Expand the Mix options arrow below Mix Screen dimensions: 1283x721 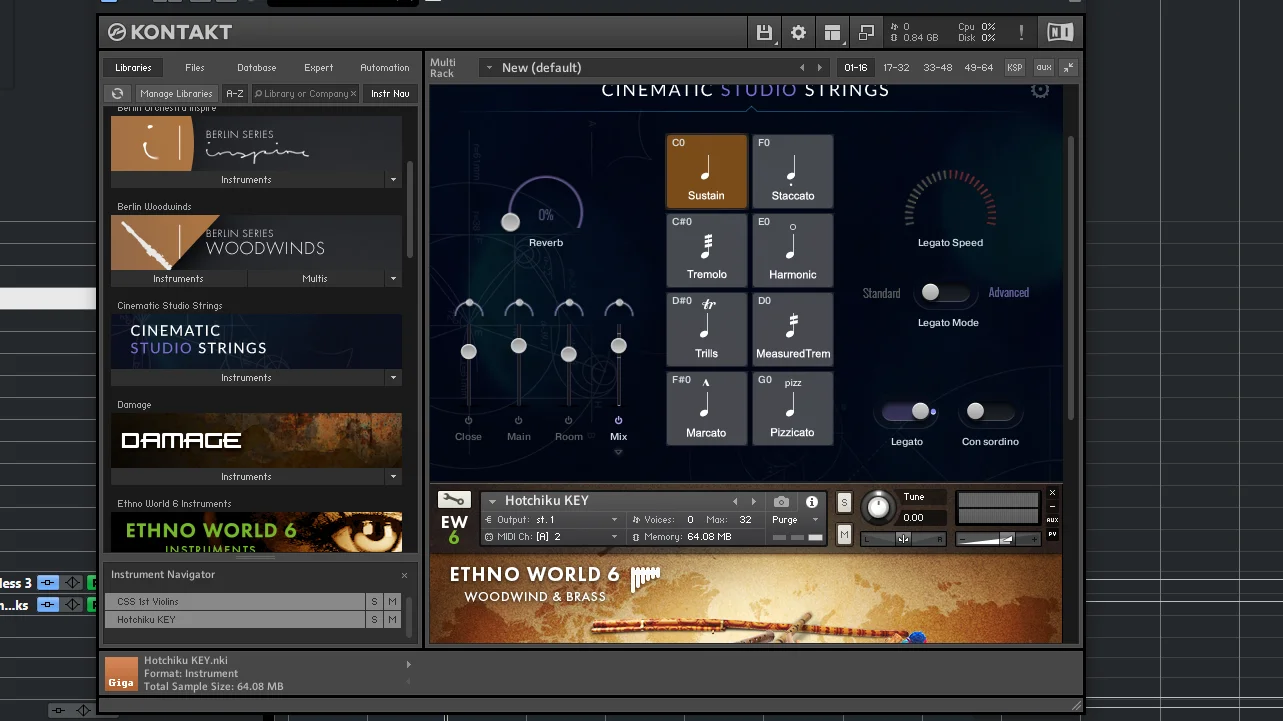pos(618,452)
